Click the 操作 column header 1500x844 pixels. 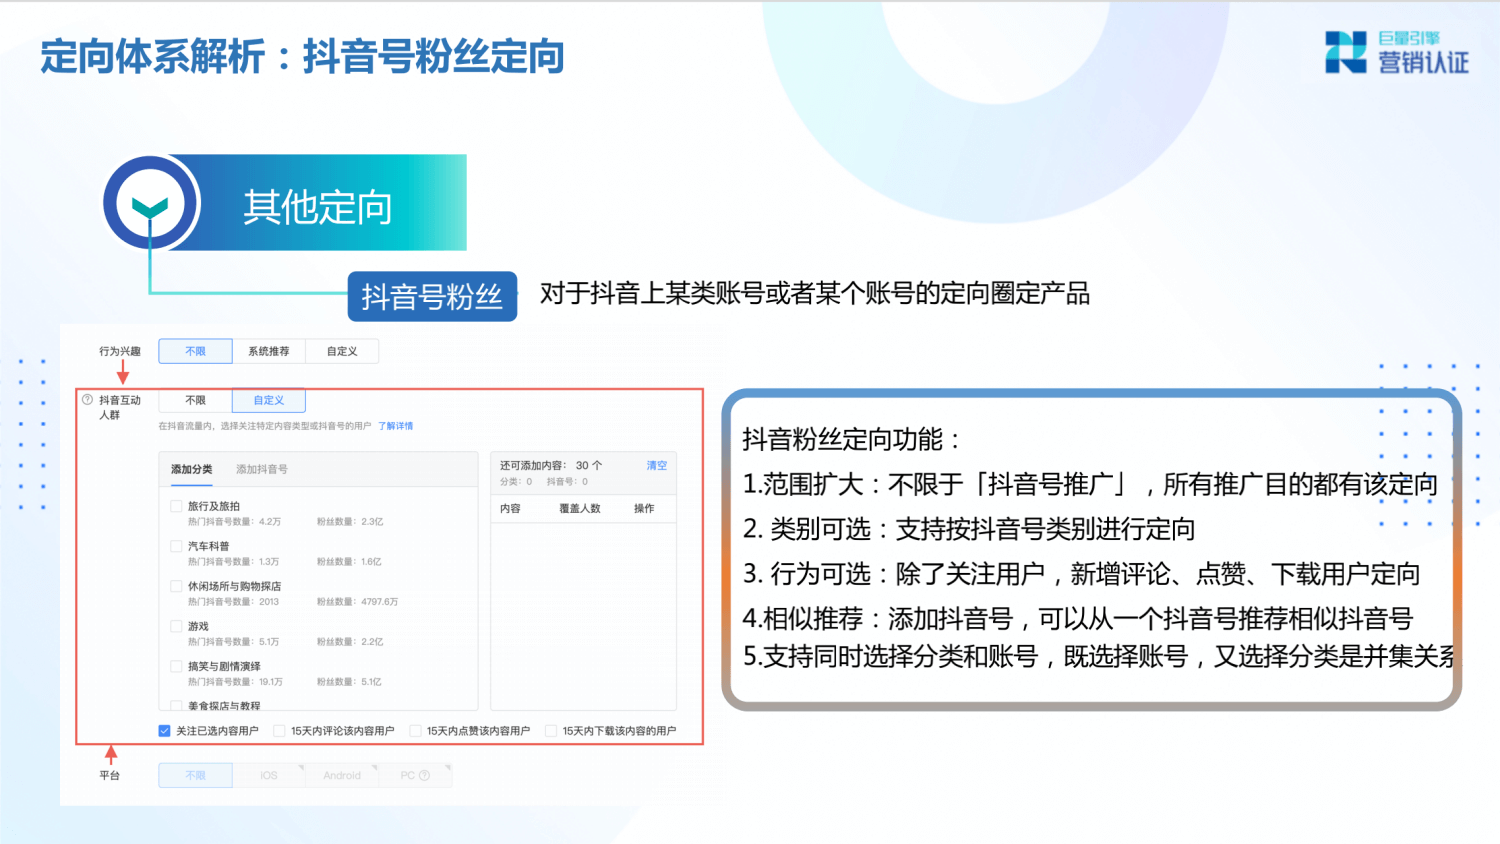(x=644, y=508)
